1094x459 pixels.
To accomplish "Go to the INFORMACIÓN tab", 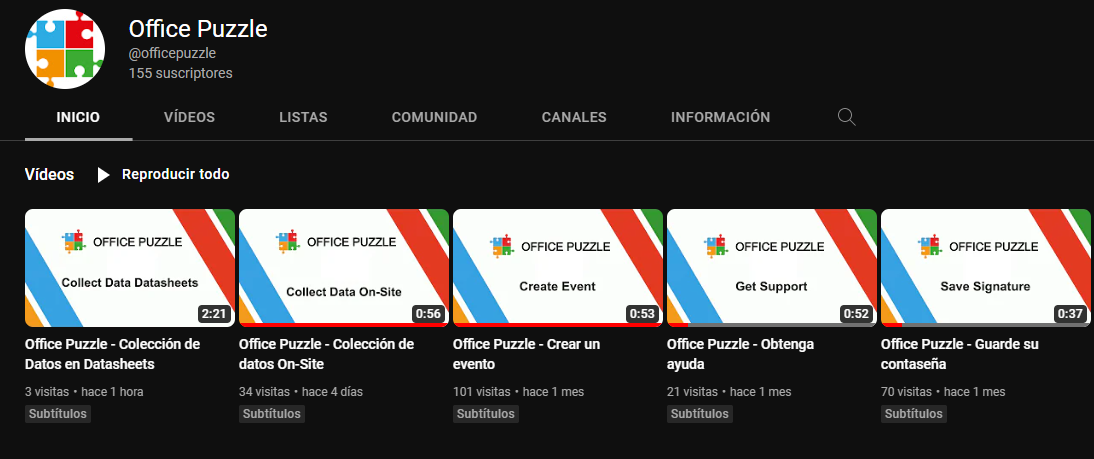I will (721, 117).
